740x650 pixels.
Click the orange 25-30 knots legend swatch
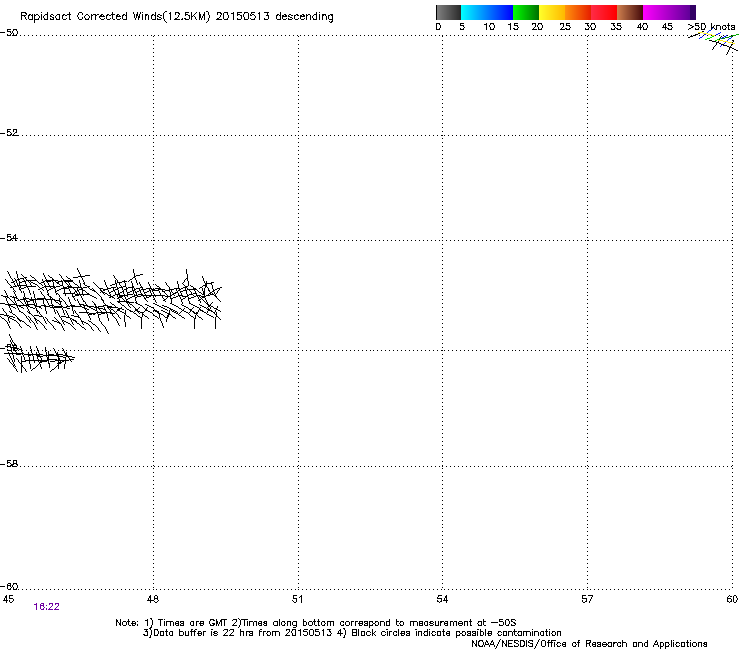tap(578, 12)
